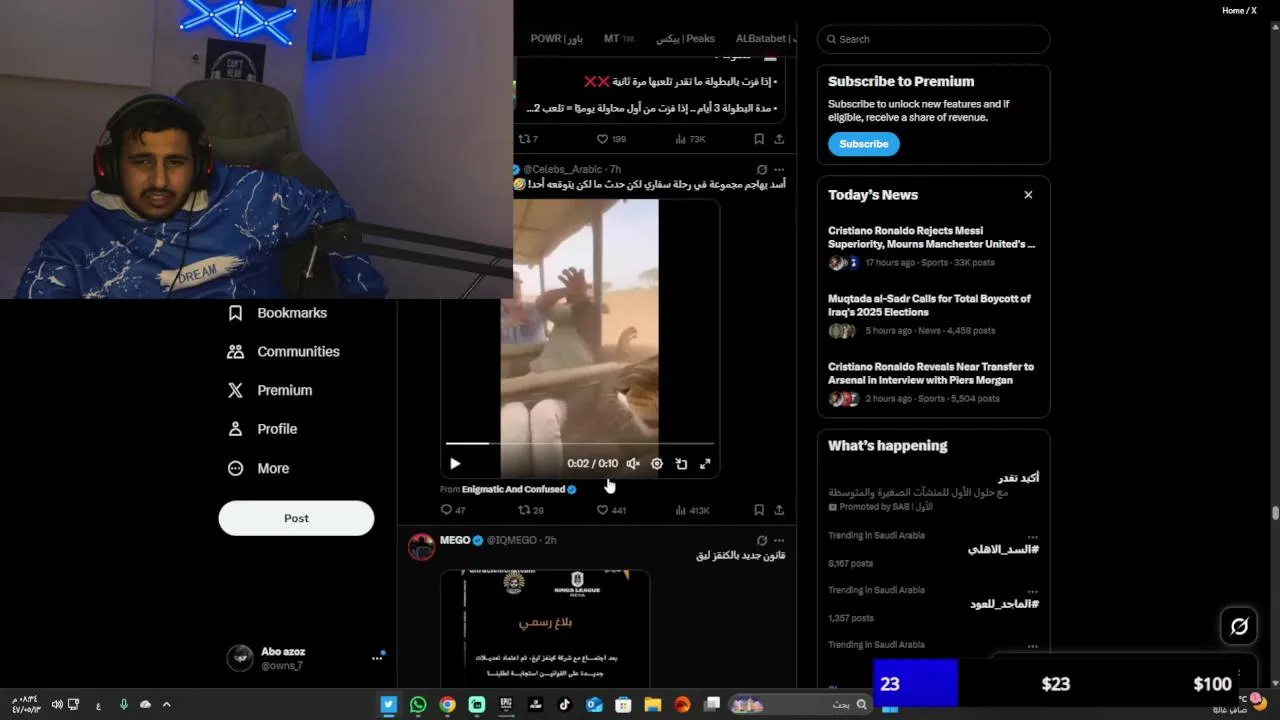Click the video progress bar
The image size is (1280, 720).
pyautogui.click(x=580, y=443)
